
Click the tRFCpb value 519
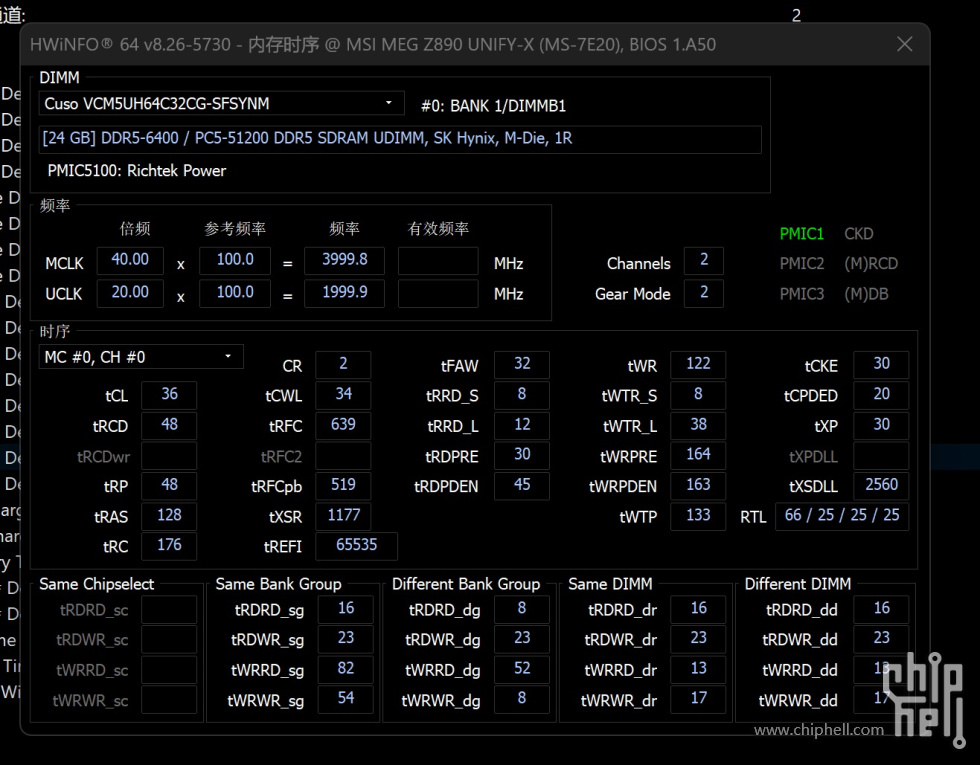(x=343, y=485)
